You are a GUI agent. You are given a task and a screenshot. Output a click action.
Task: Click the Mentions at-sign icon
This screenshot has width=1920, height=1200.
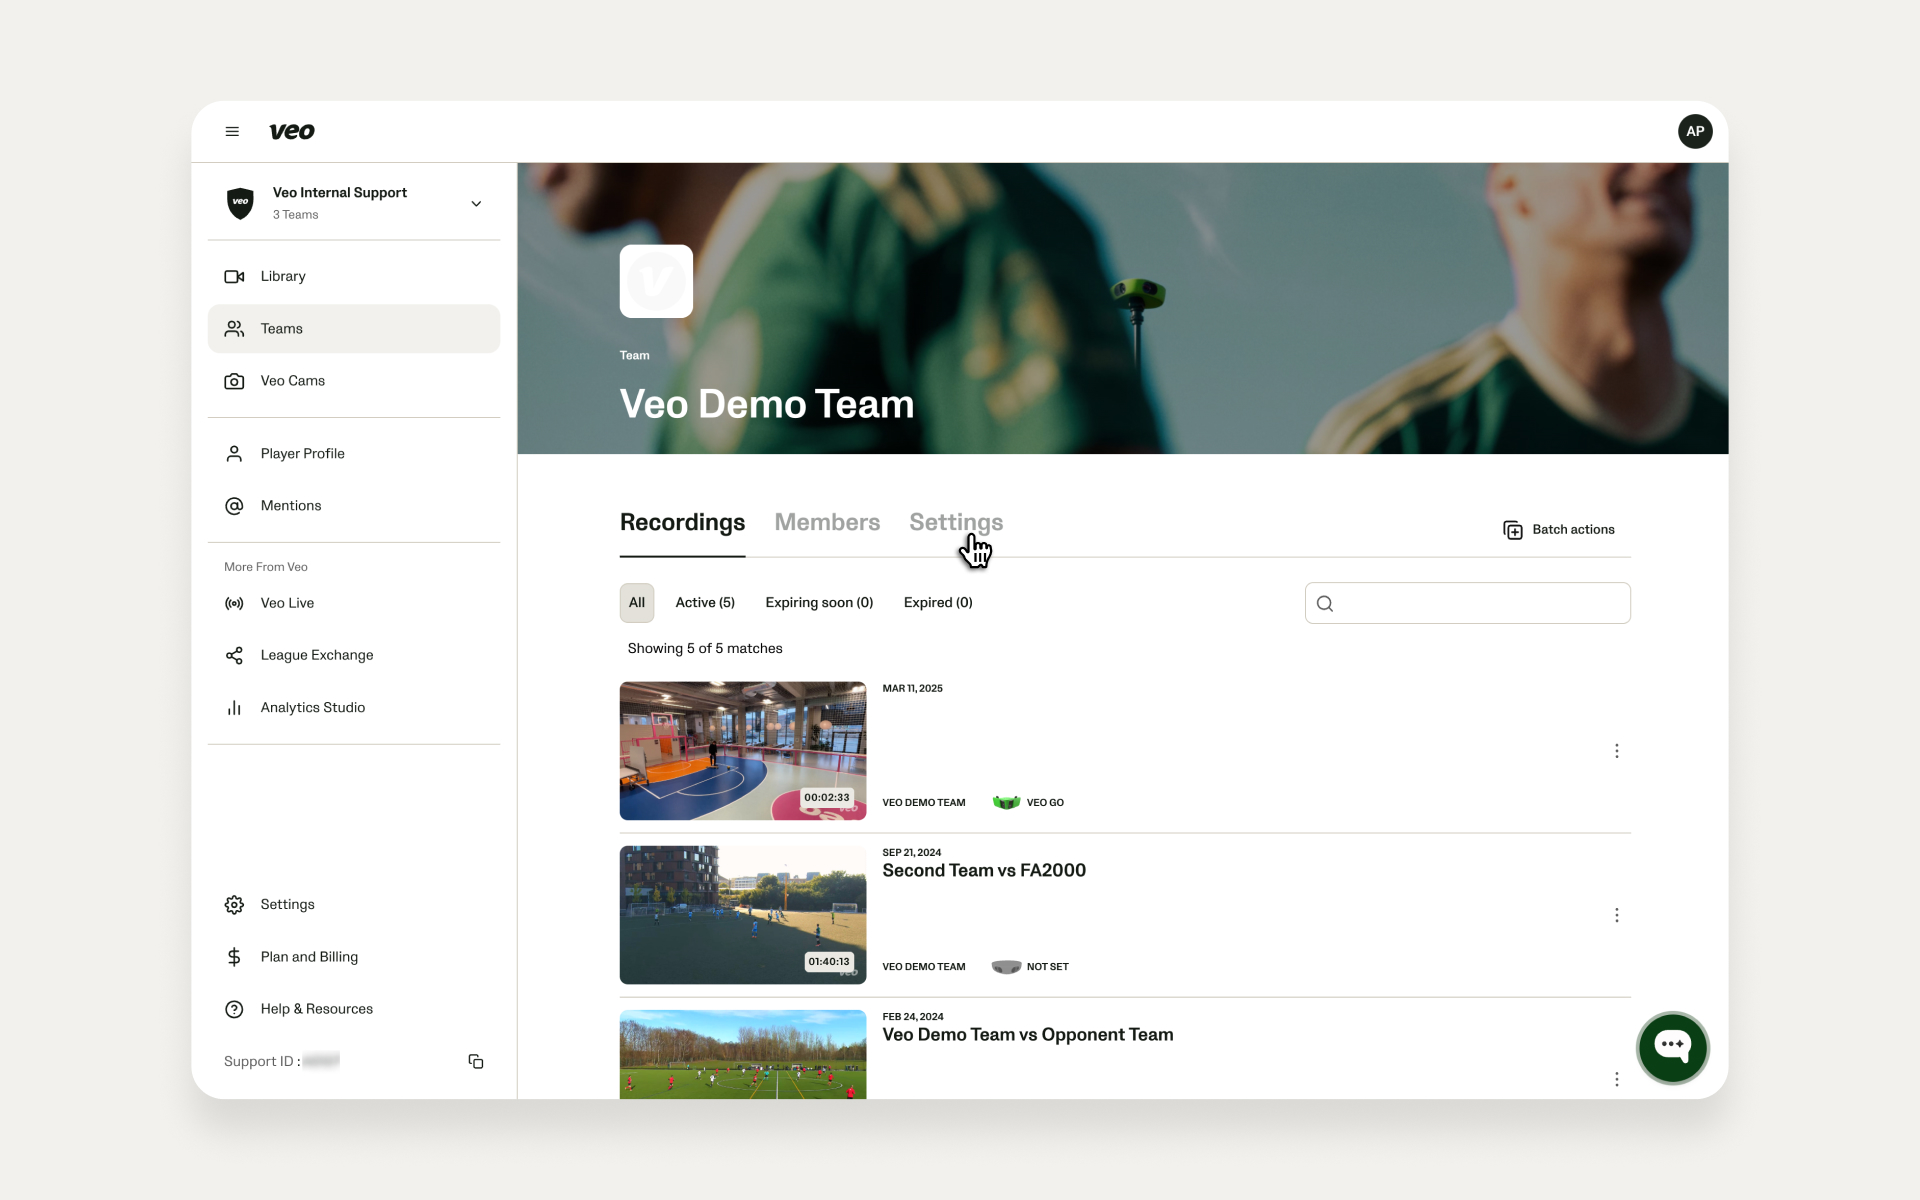pos(234,506)
